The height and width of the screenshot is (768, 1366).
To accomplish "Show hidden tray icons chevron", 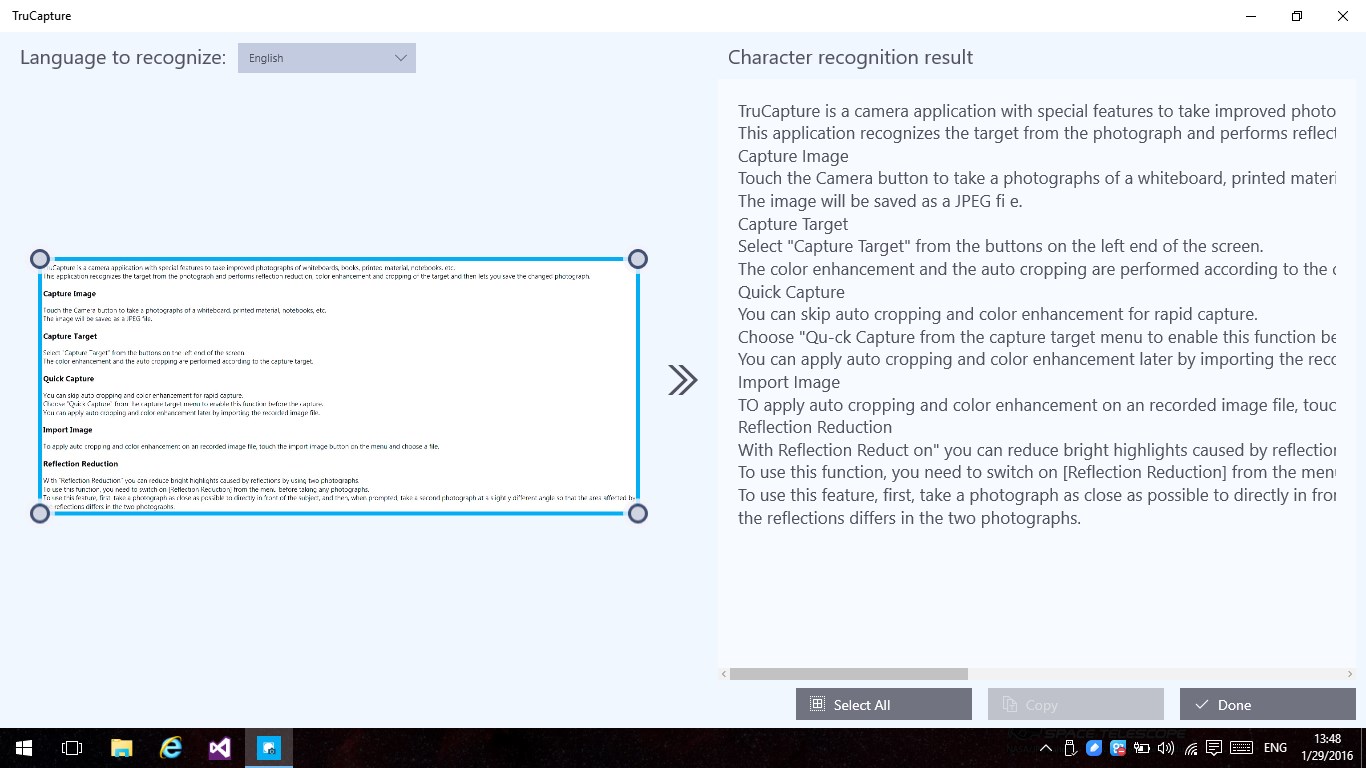I will point(1046,748).
